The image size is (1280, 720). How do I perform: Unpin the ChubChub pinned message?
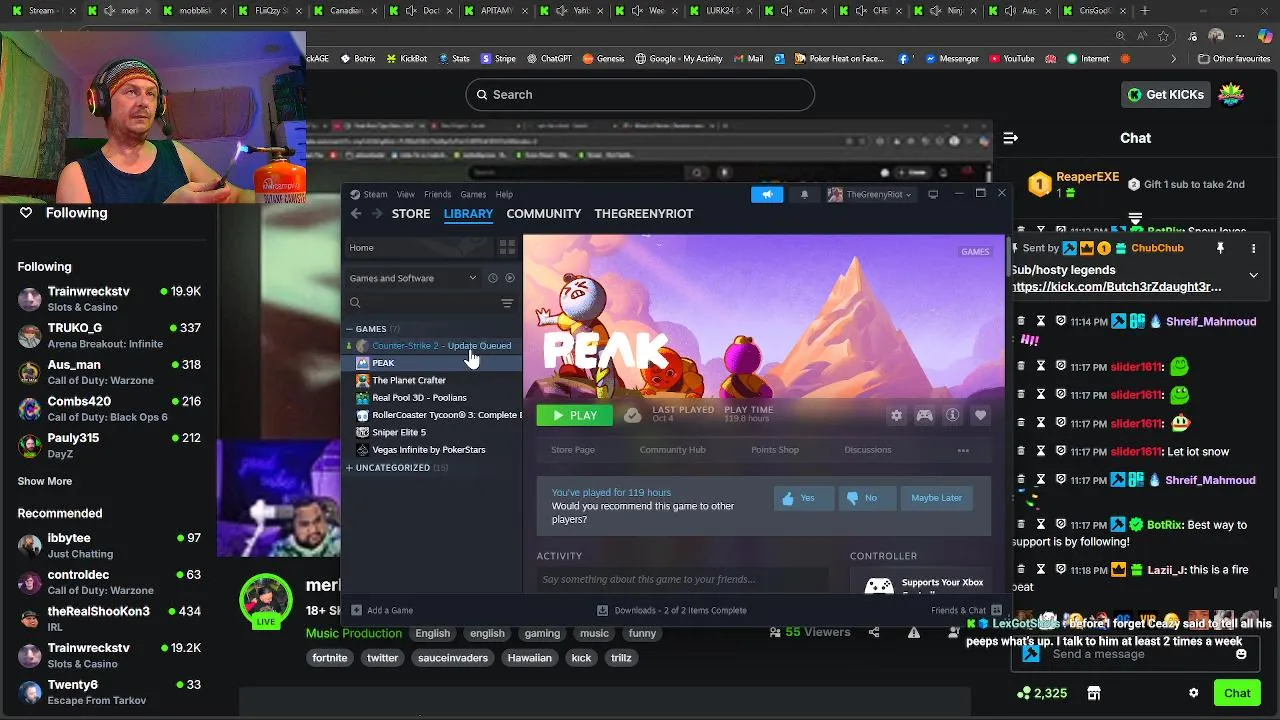point(1220,248)
